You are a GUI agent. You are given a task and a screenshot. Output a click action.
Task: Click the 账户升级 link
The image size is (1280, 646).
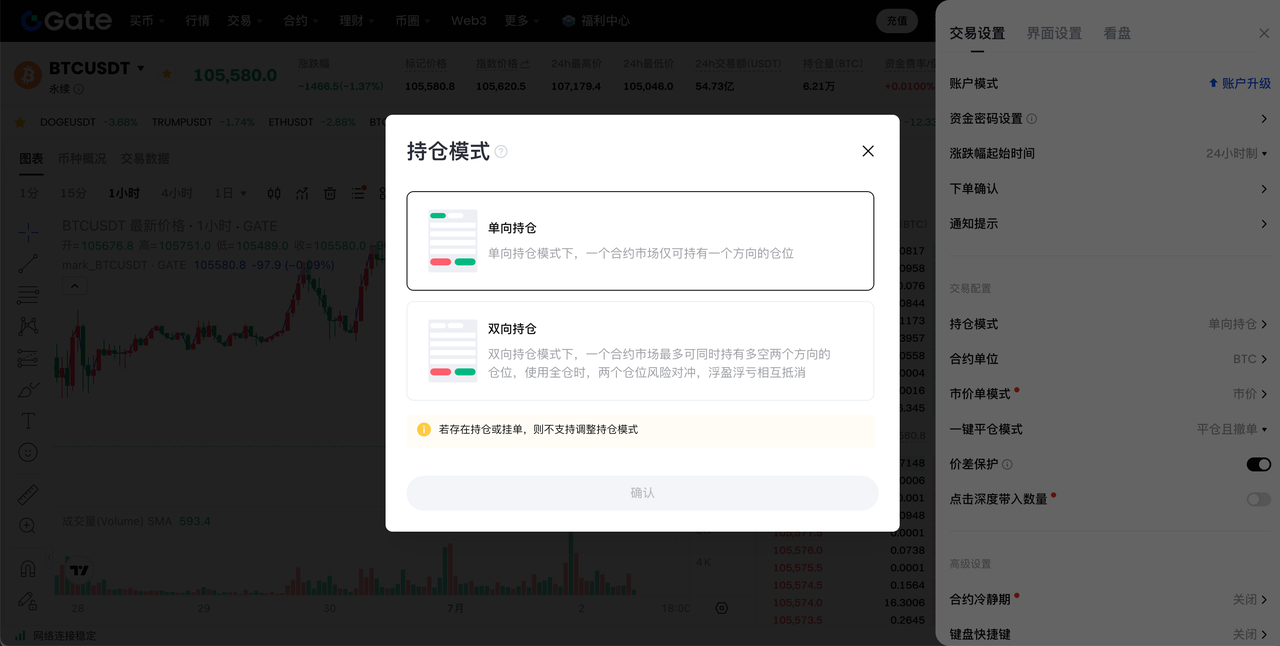(1239, 84)
